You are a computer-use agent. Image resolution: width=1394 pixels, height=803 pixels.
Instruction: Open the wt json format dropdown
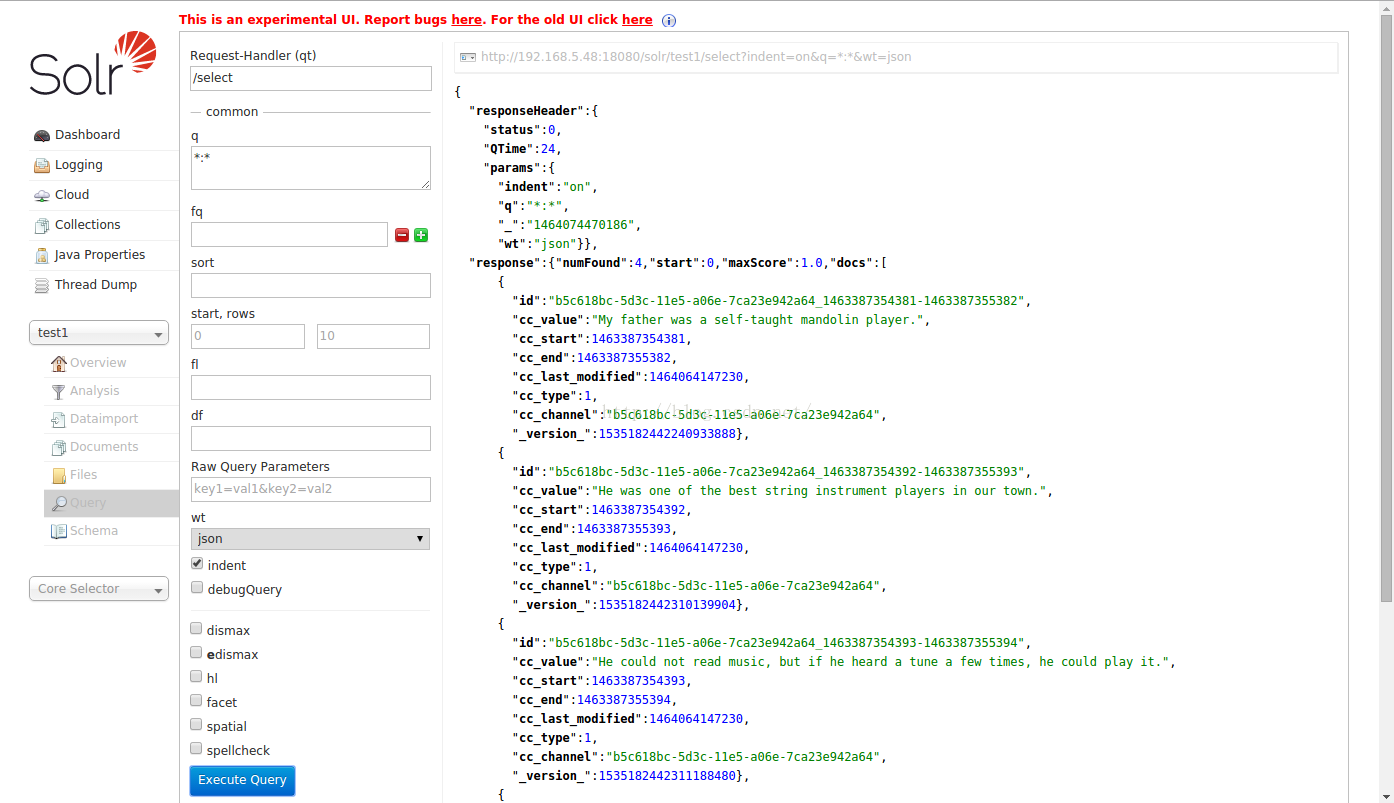pos(310,539)
